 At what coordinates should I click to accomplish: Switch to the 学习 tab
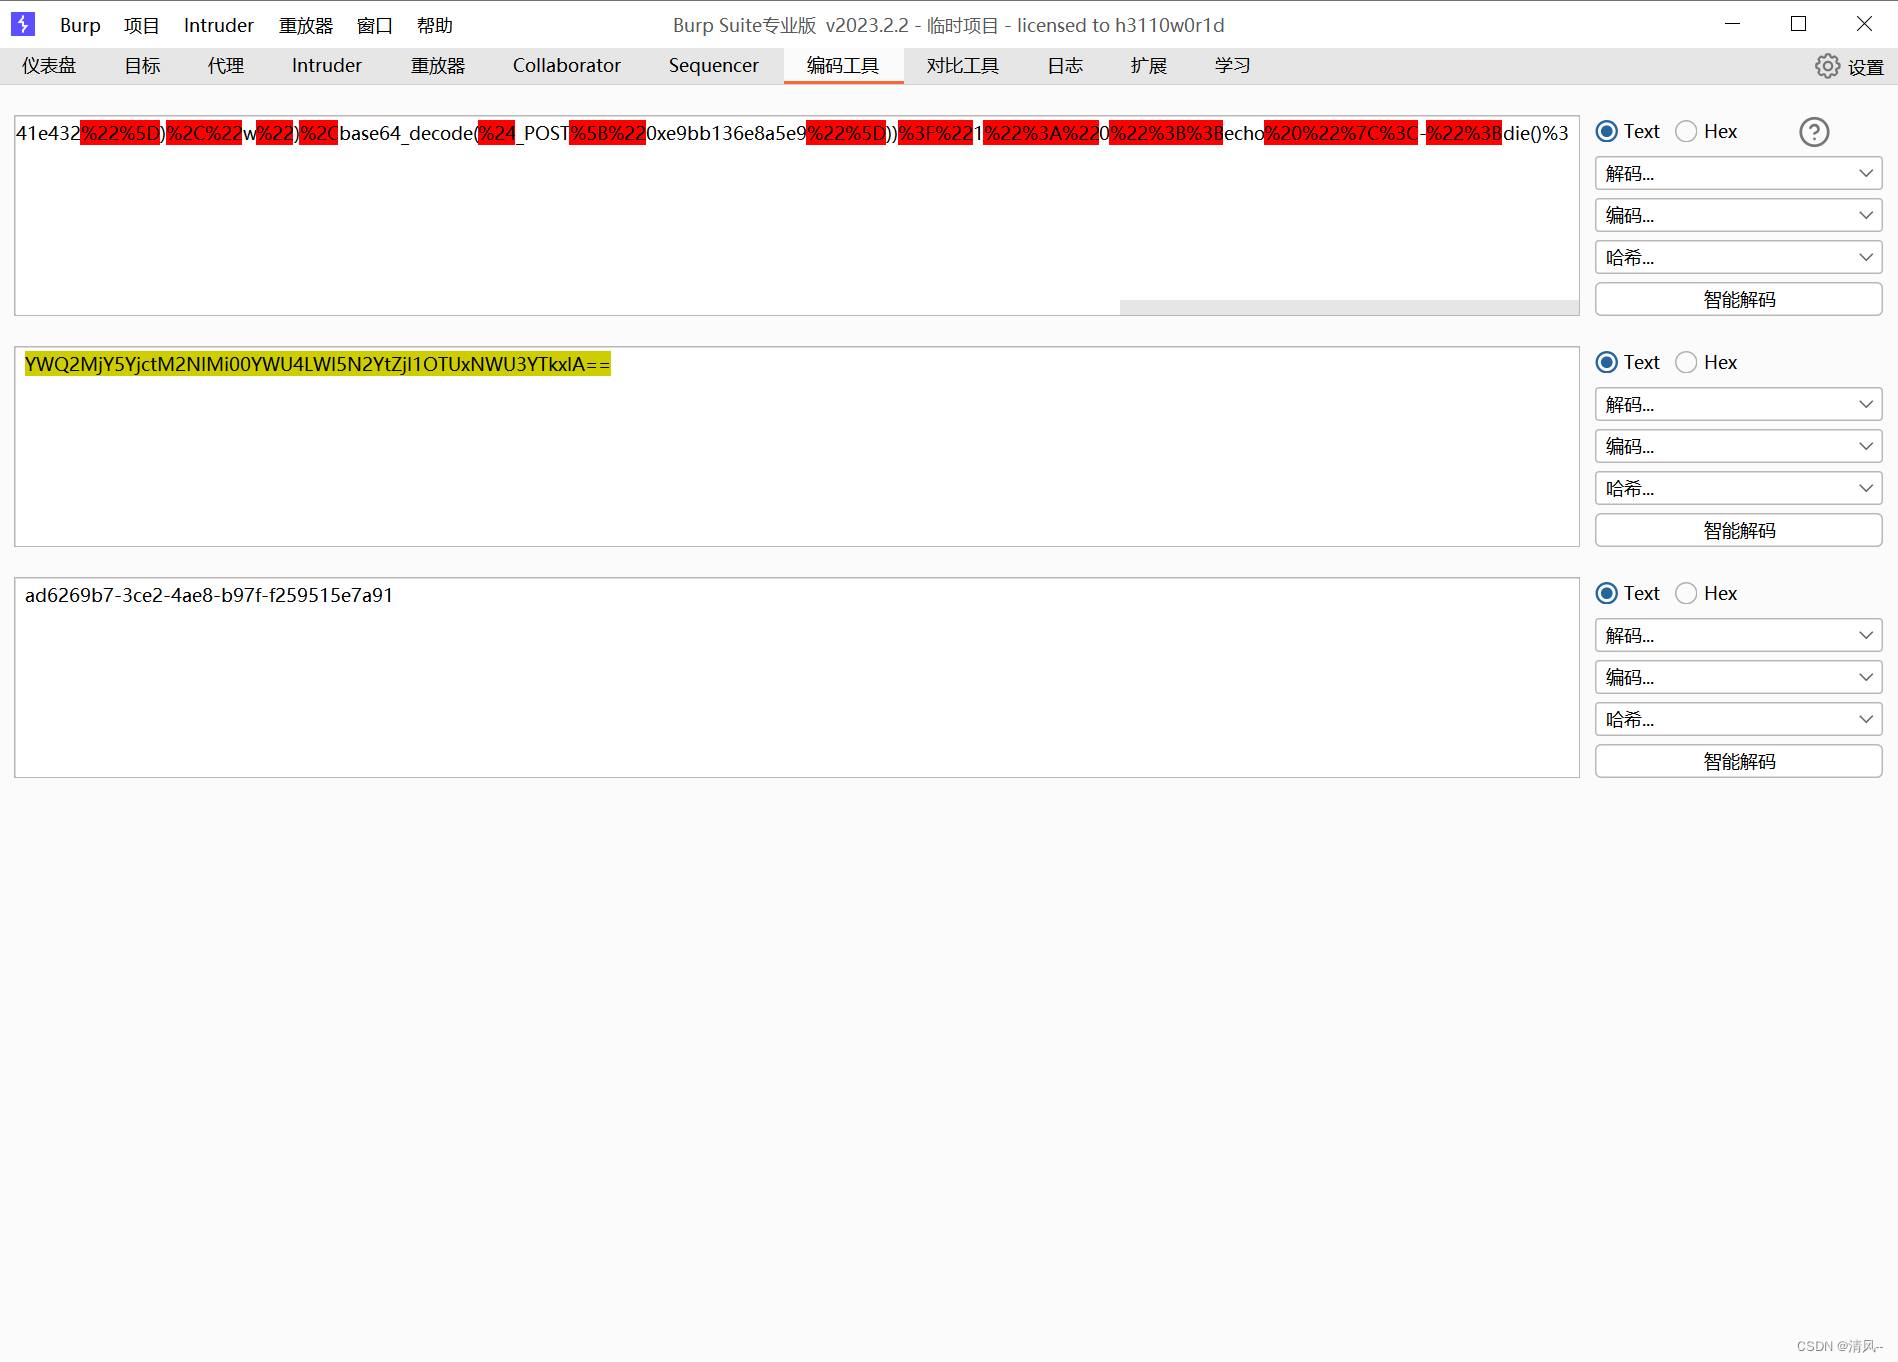(1233, 66)
